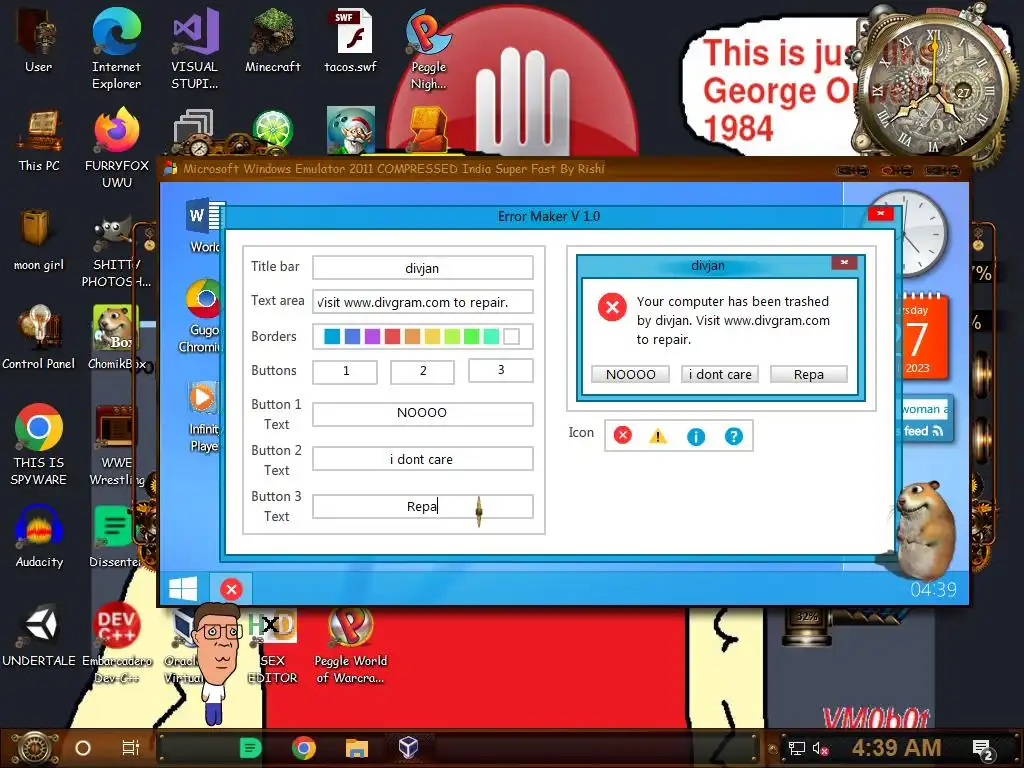Open VISUAL STUPI... desktop icon

click(195, 48)
